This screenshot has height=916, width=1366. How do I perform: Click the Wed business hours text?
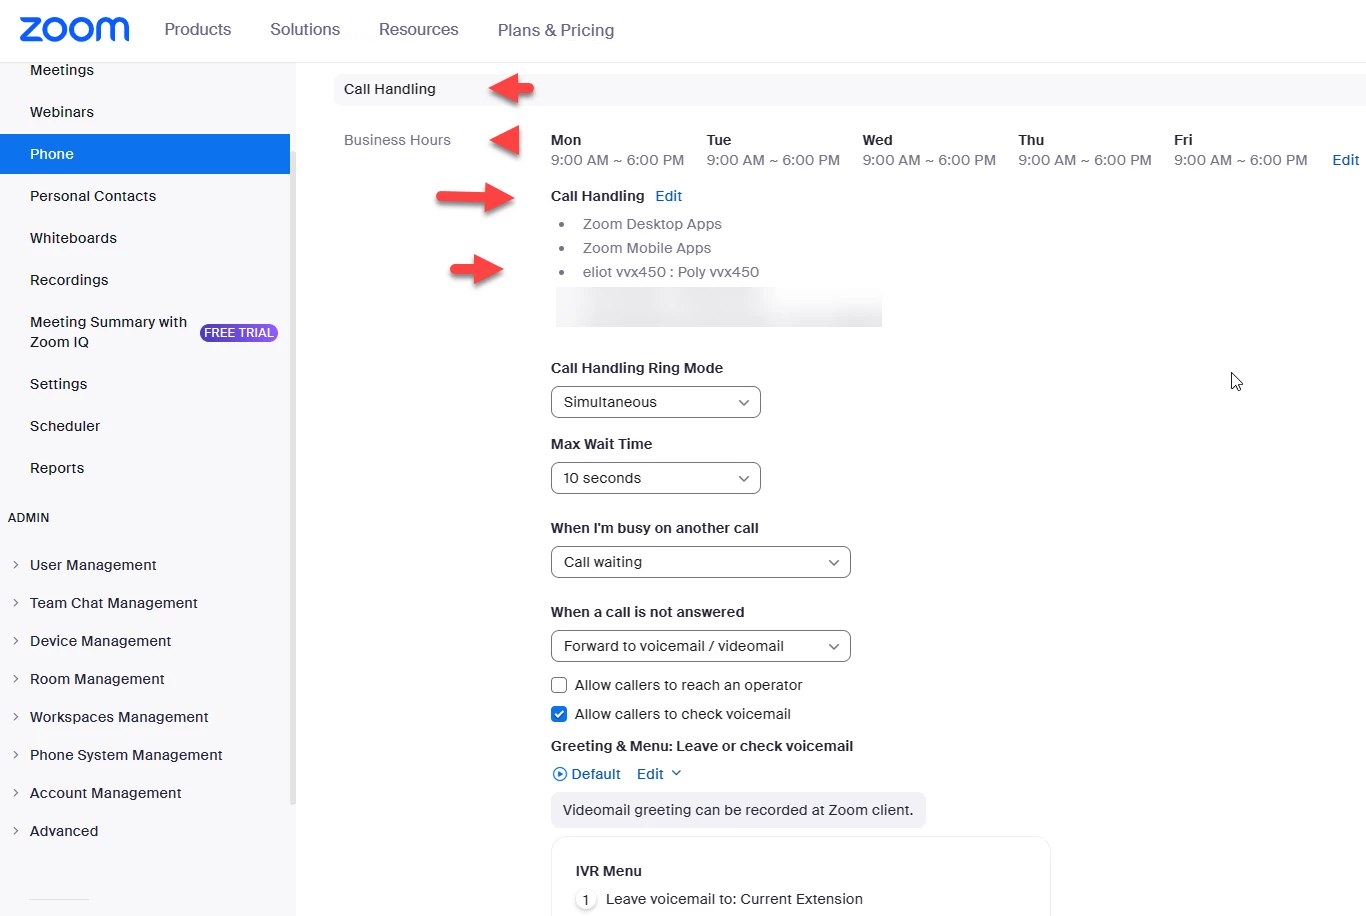(929, 160)
